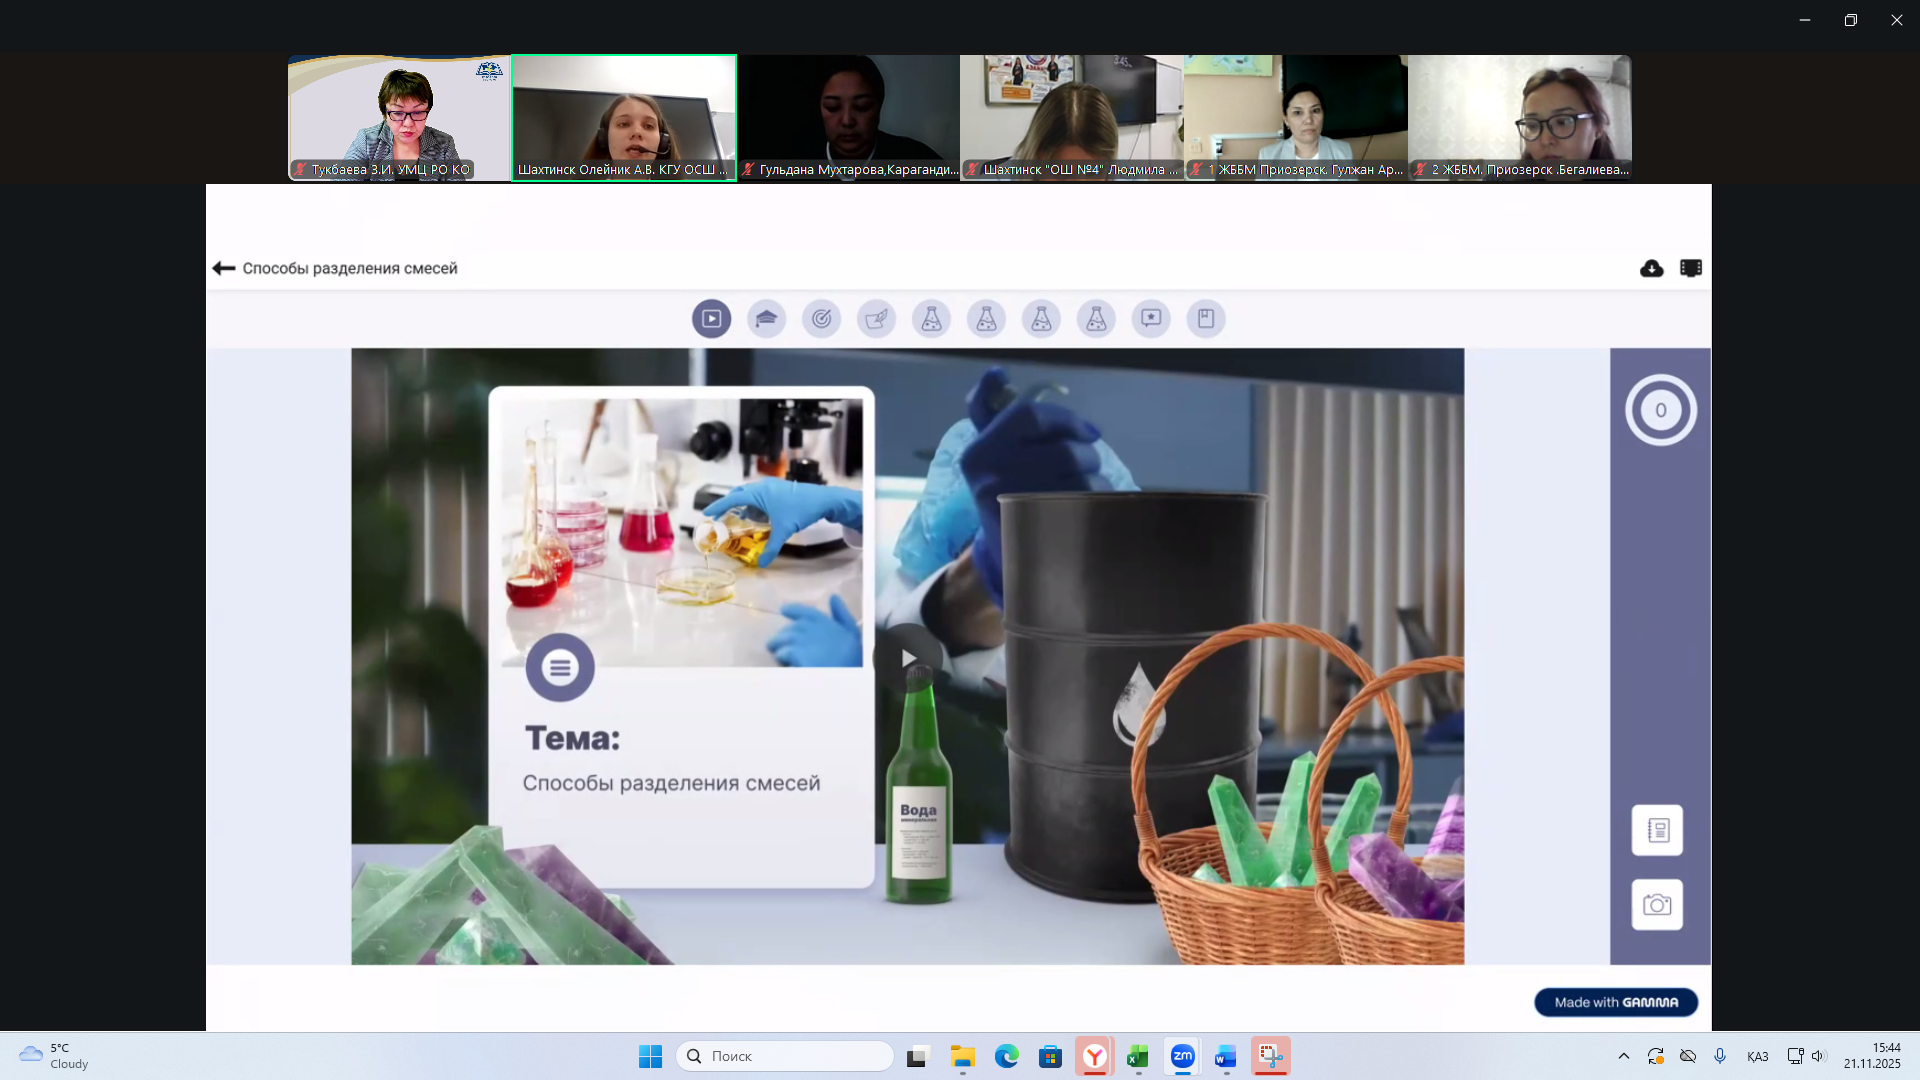Image resolution: width=1920 pixels, height=1080 pixels.
Task: Open the quill and paper step
Action: coord(876,319)
